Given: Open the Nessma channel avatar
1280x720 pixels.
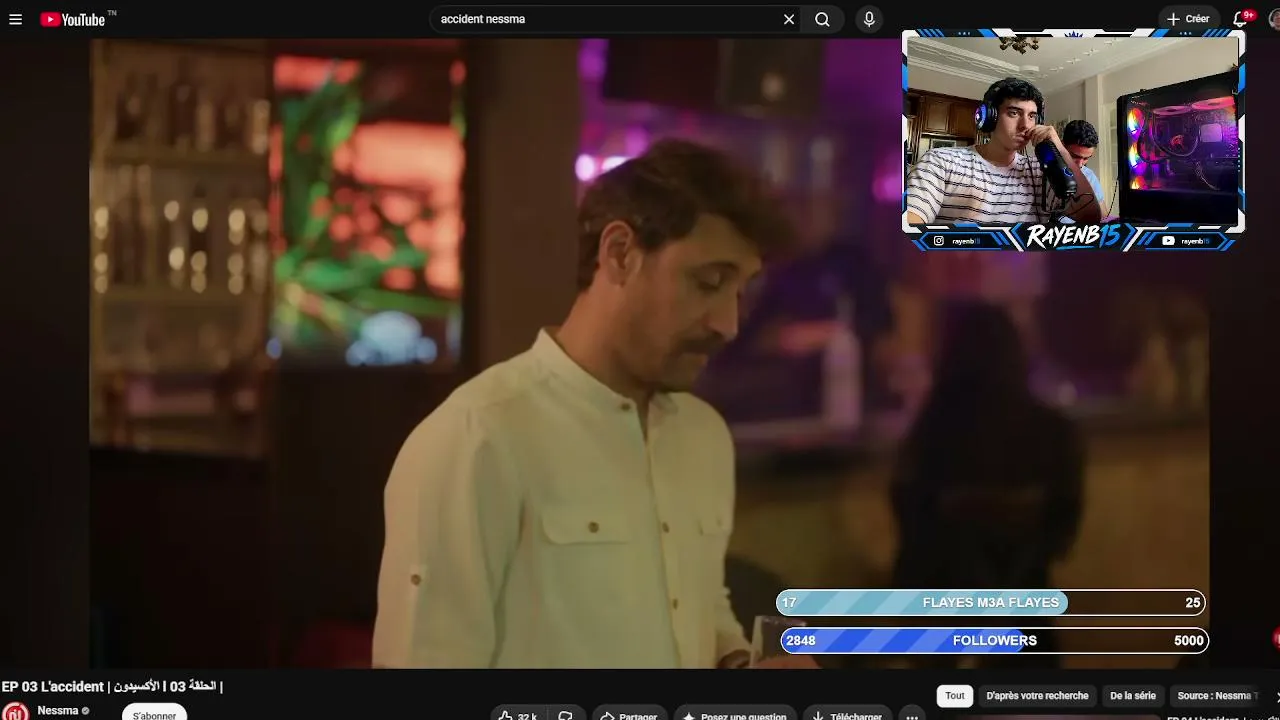Looking at the screenshot, I should click(x=15, y=711).
